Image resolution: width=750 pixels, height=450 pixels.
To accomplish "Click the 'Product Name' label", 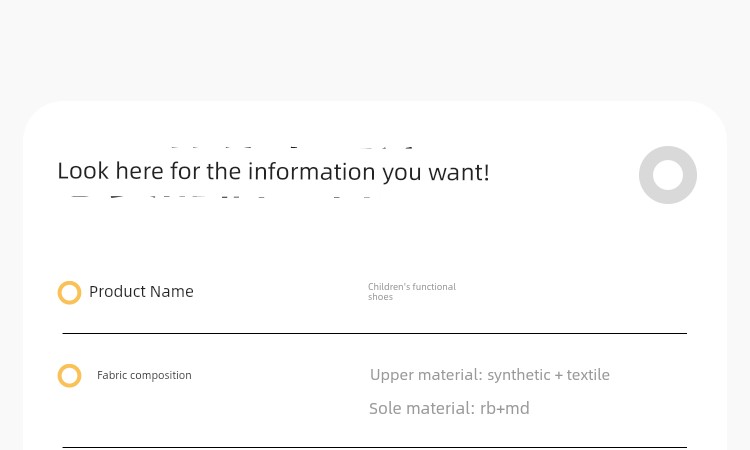I will (141, 291).
